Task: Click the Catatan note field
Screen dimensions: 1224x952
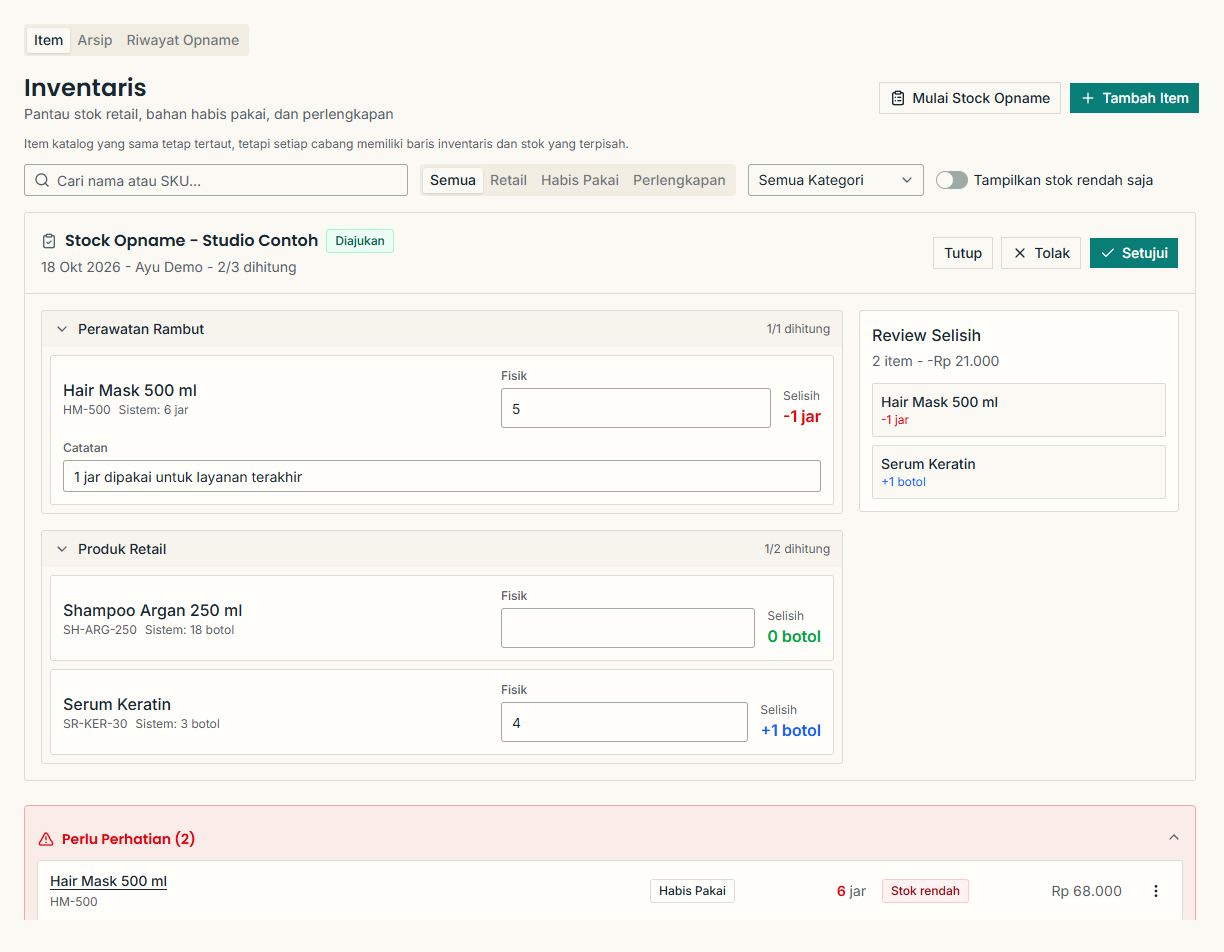Action: [442, 476]
